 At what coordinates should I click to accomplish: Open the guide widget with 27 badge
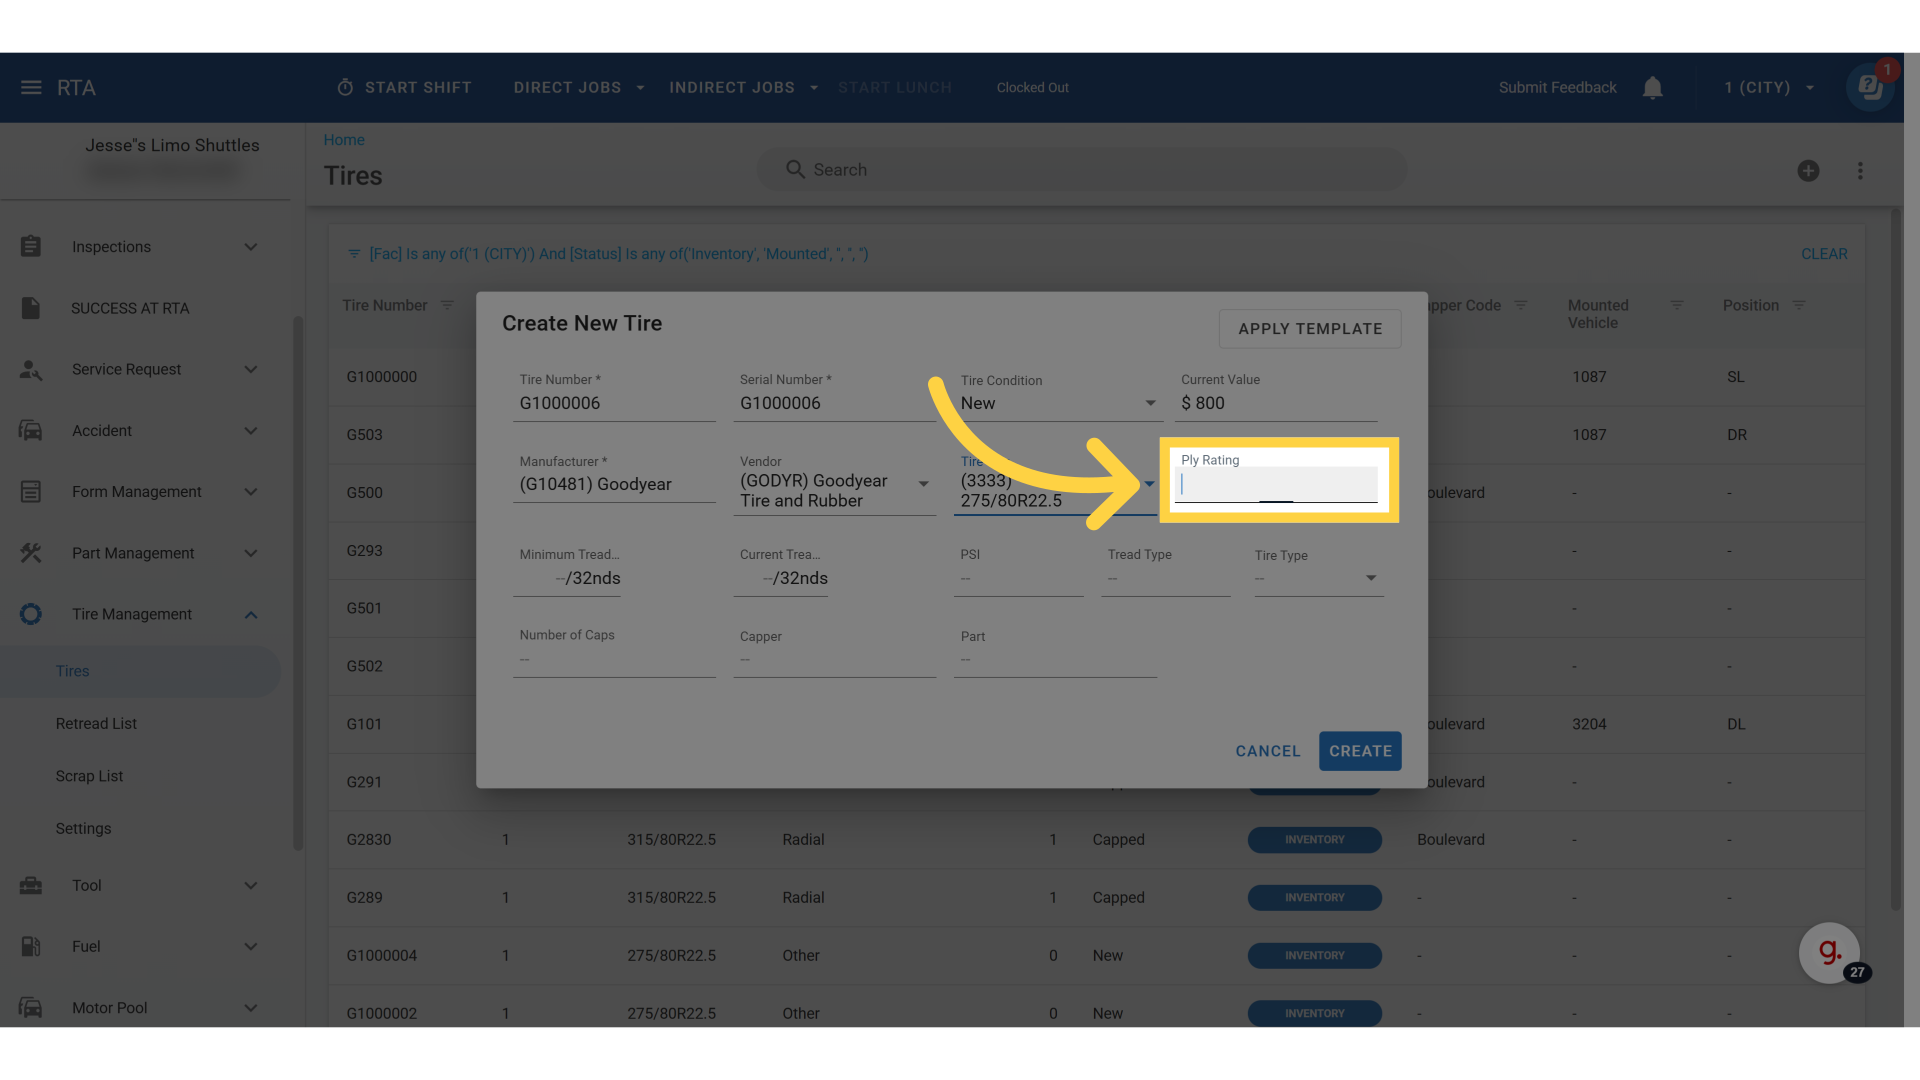1829,952
